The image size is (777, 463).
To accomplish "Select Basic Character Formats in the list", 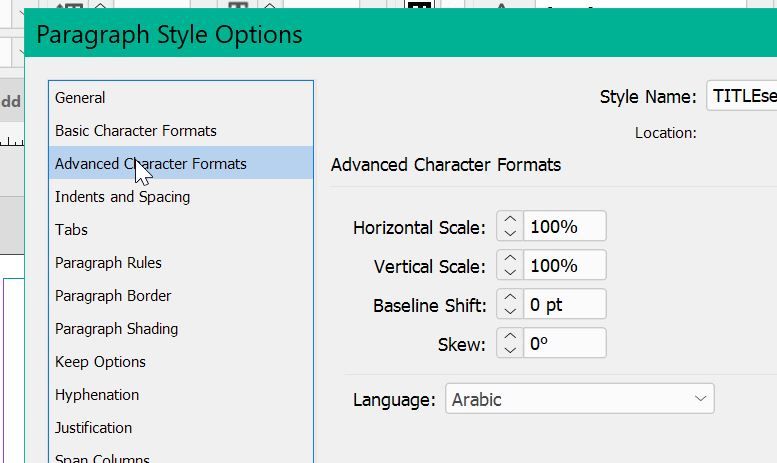I will pyautogui.click(x=135, y=131).
